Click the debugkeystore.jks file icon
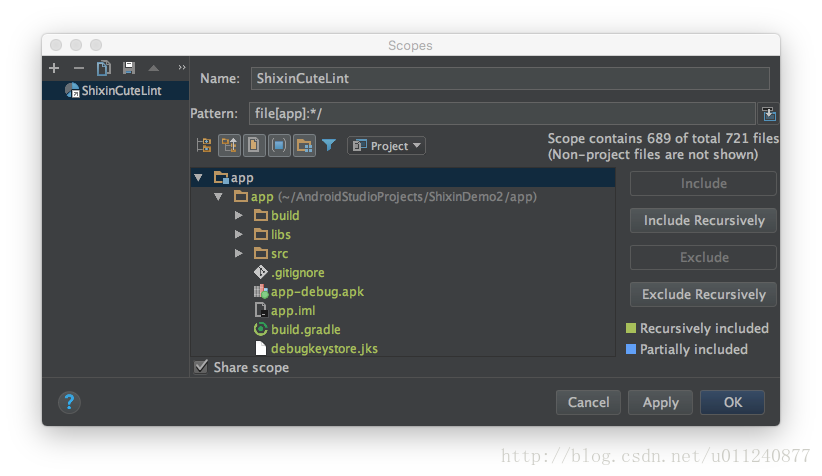The image size is (822, 476). tap(261, 348)
